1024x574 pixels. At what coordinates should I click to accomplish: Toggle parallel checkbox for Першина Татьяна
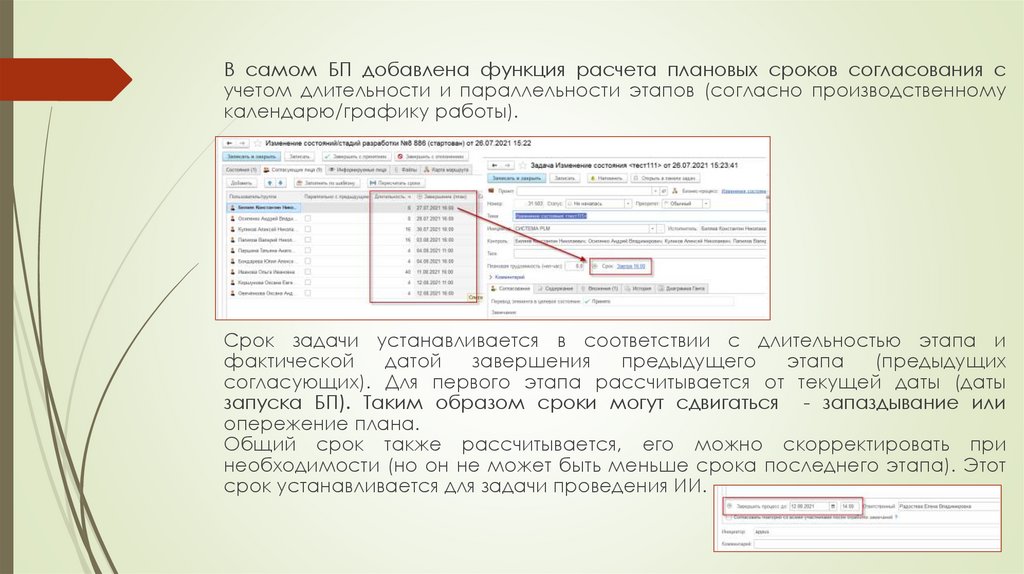click(308, 251)
